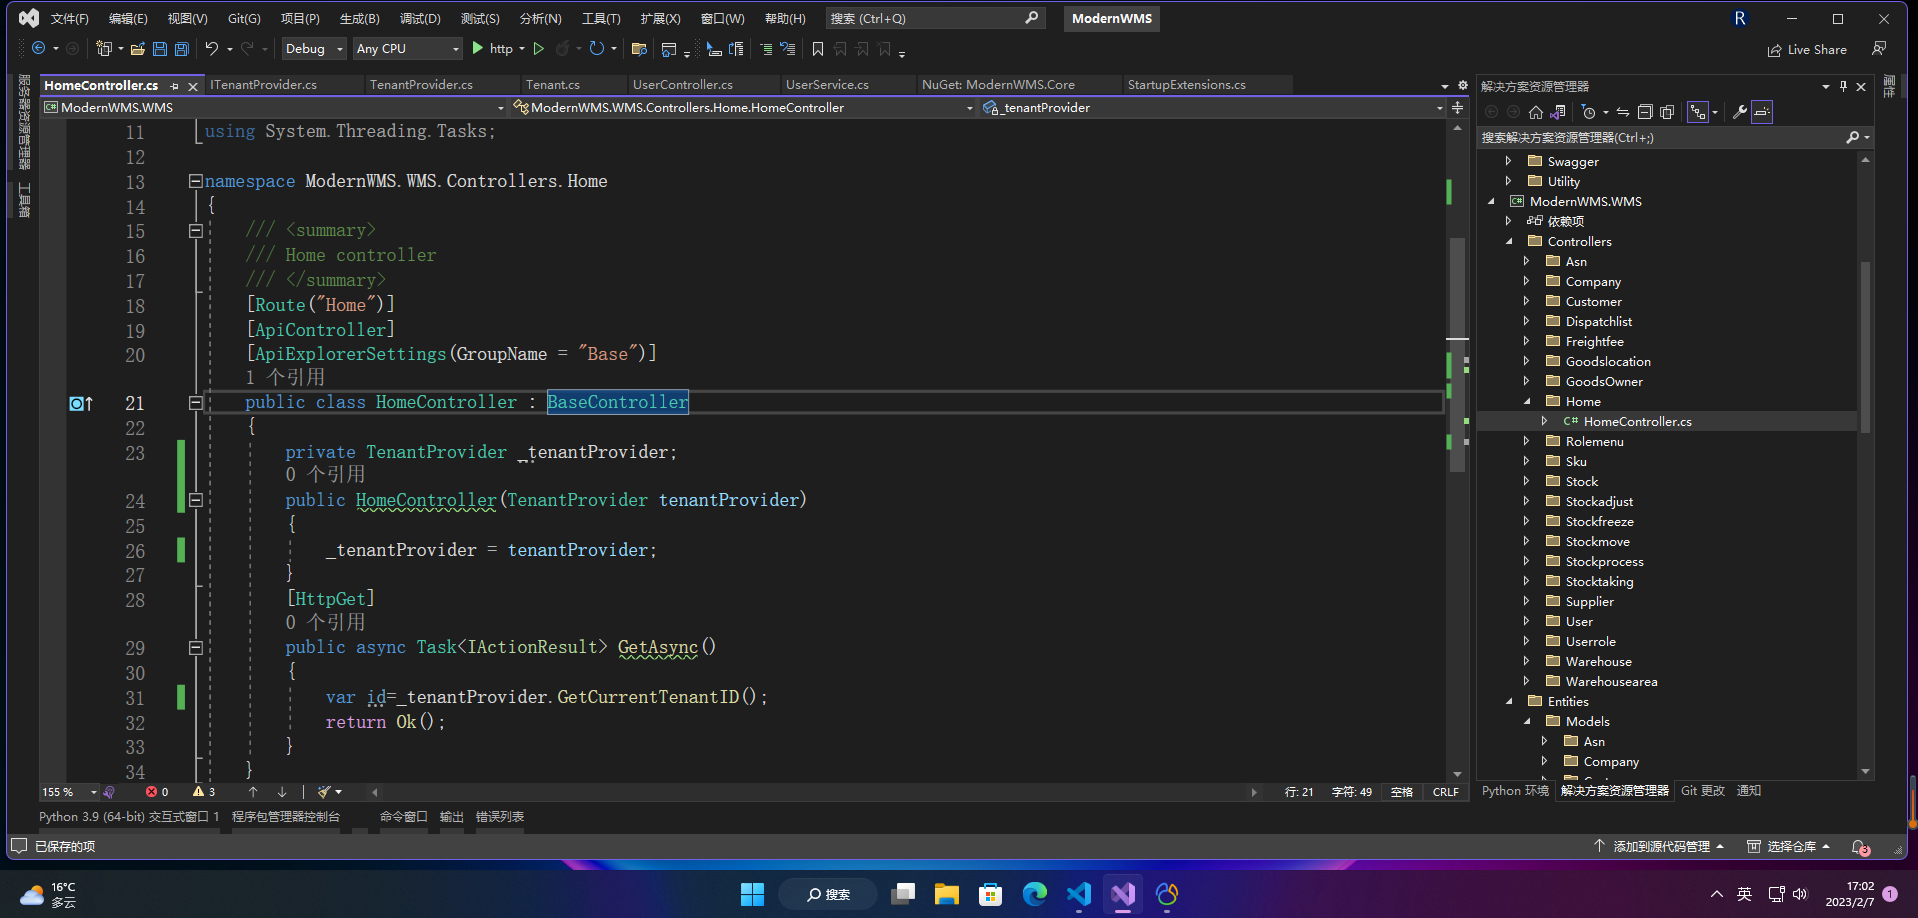Screen dimensions: 1918x918
Task: Click the Home icon in Solution Explorer
Action: point(1536,112)
